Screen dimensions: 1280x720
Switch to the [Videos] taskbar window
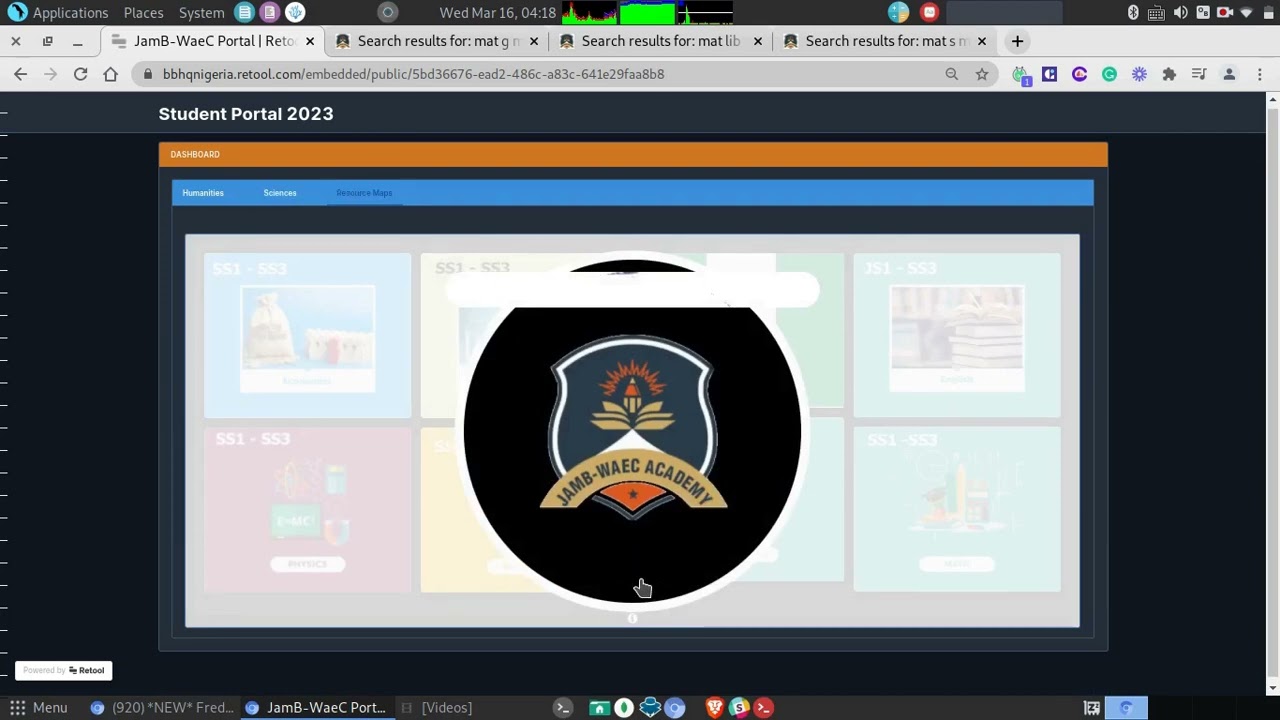point(437,707)
